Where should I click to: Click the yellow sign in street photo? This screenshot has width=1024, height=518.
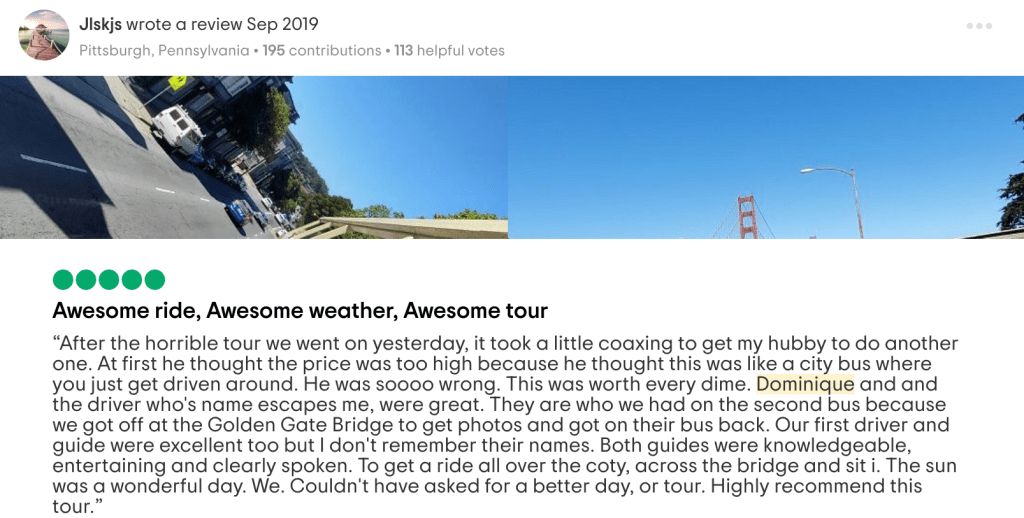pyautogui.click(x=177, y=81)
